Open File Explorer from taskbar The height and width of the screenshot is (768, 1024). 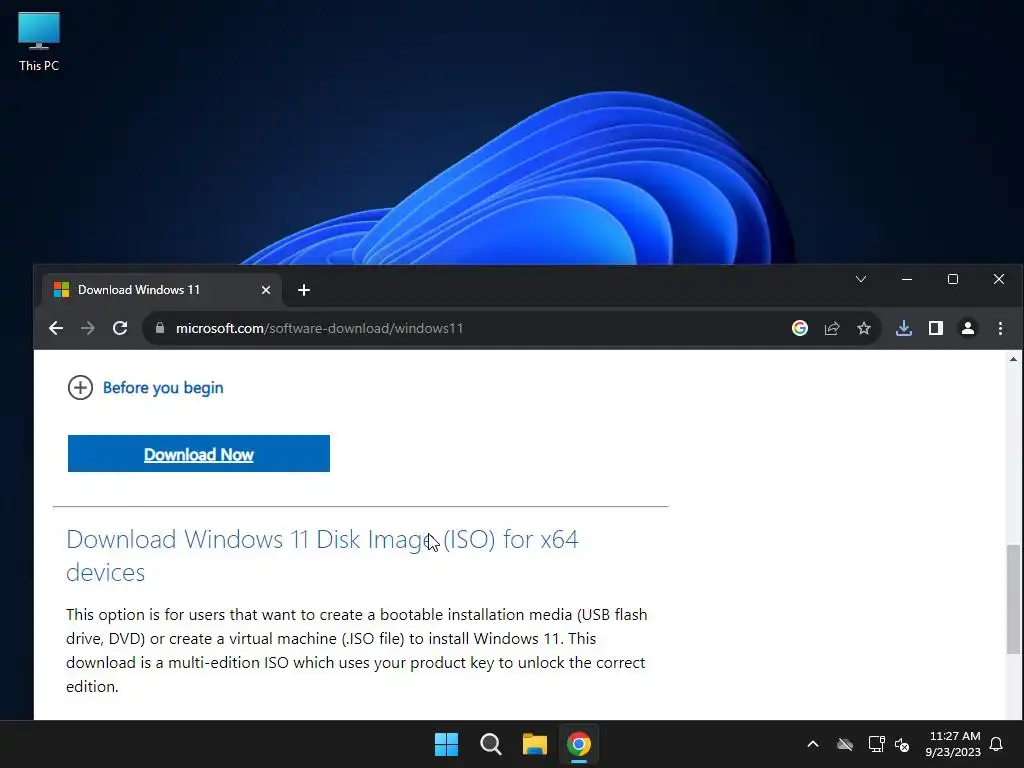534,744
